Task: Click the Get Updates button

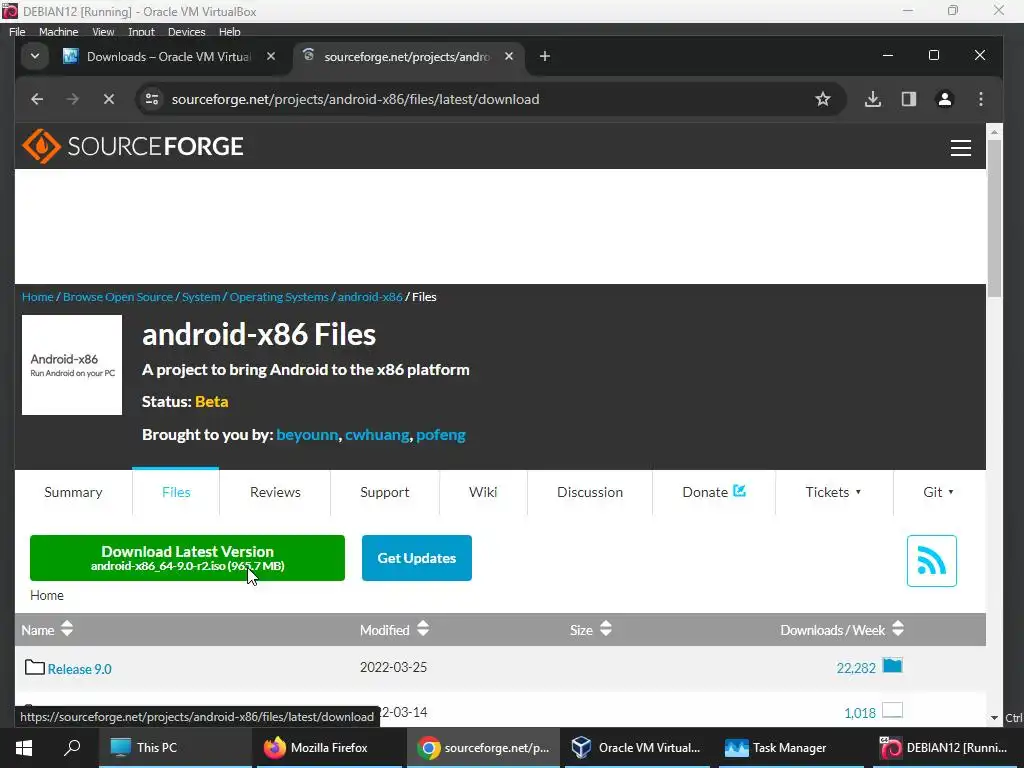Action: coord(417,558)
